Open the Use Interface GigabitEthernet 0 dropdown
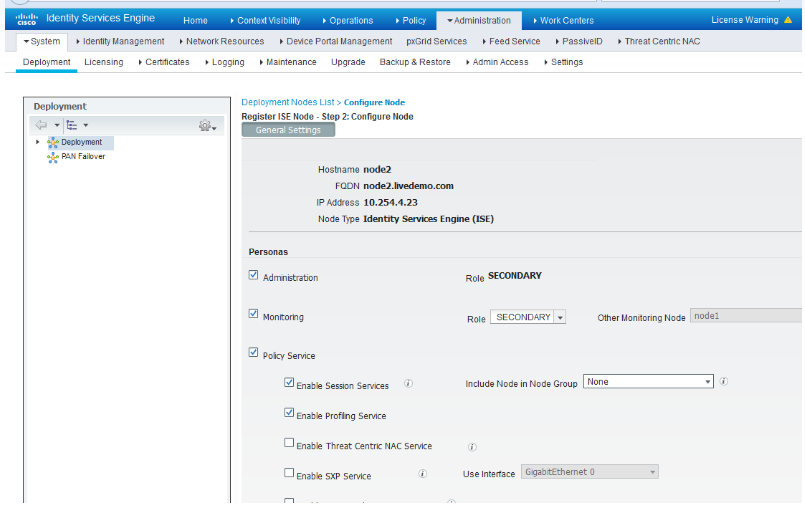The width and height of the screenshot is (805, 507). click(x=589, y=472)
